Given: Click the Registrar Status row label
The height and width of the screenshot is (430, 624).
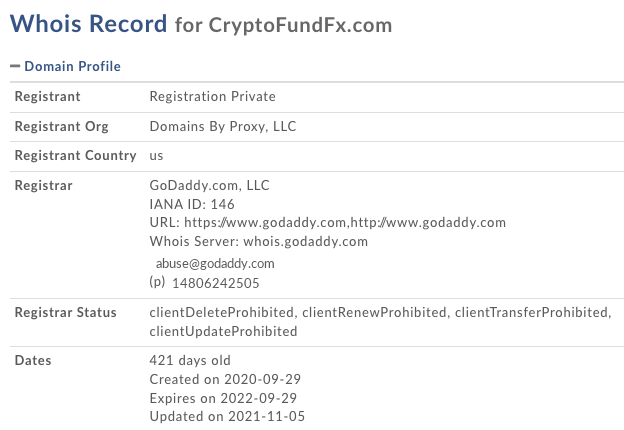Looking at the screenshot, I should [x=65, y=313].
